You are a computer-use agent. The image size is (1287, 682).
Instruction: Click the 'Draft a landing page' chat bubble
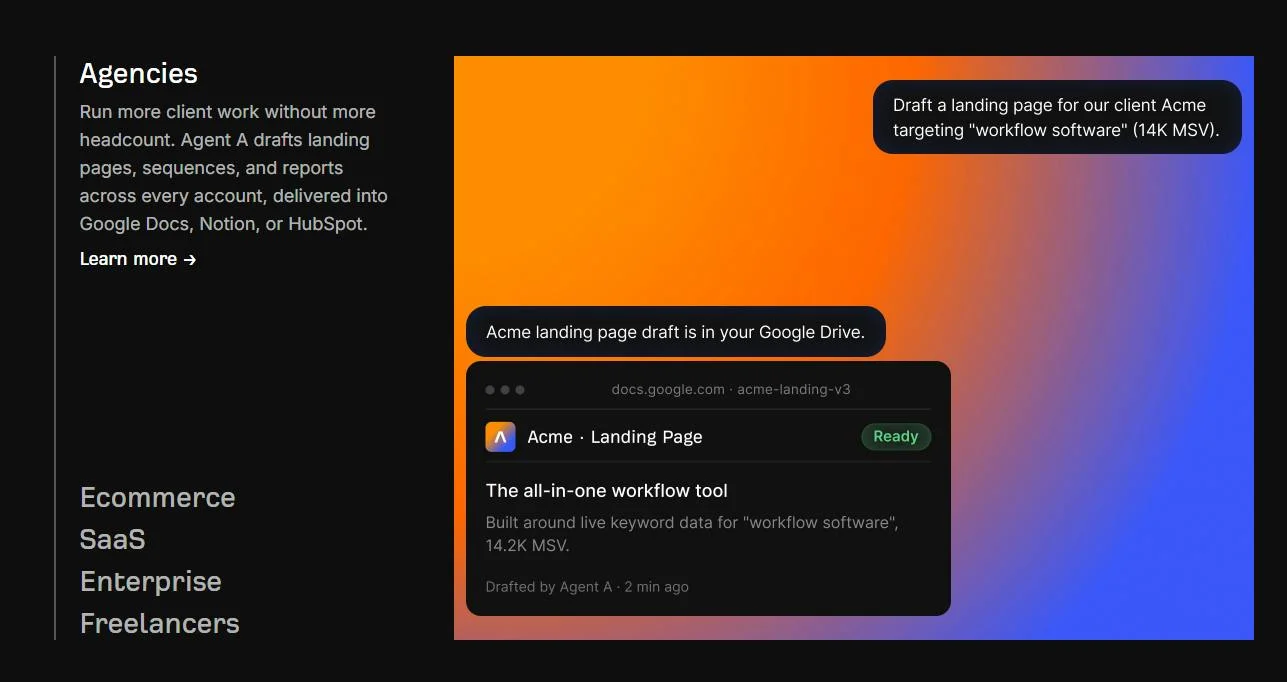coord(1057,117)
